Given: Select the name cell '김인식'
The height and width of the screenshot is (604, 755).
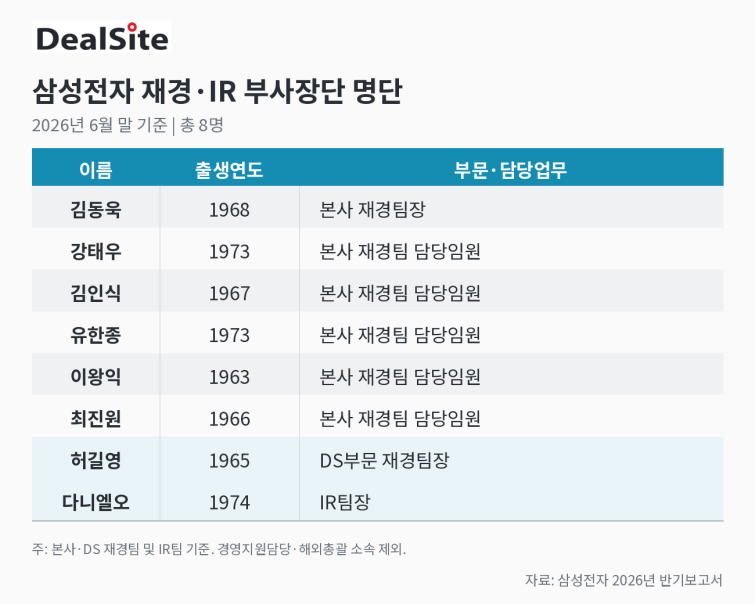Looking at the screenshot, I should 96,293.
